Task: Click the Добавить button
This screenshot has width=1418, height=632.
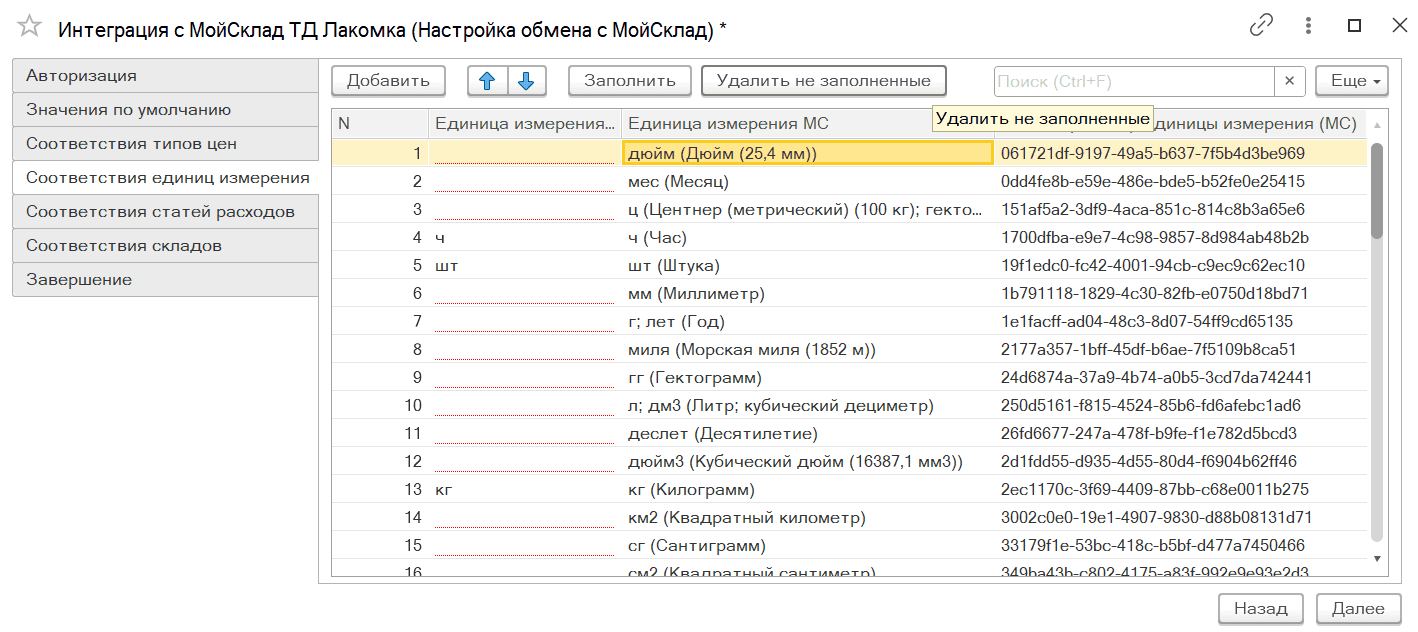Action: coord(388,81)
